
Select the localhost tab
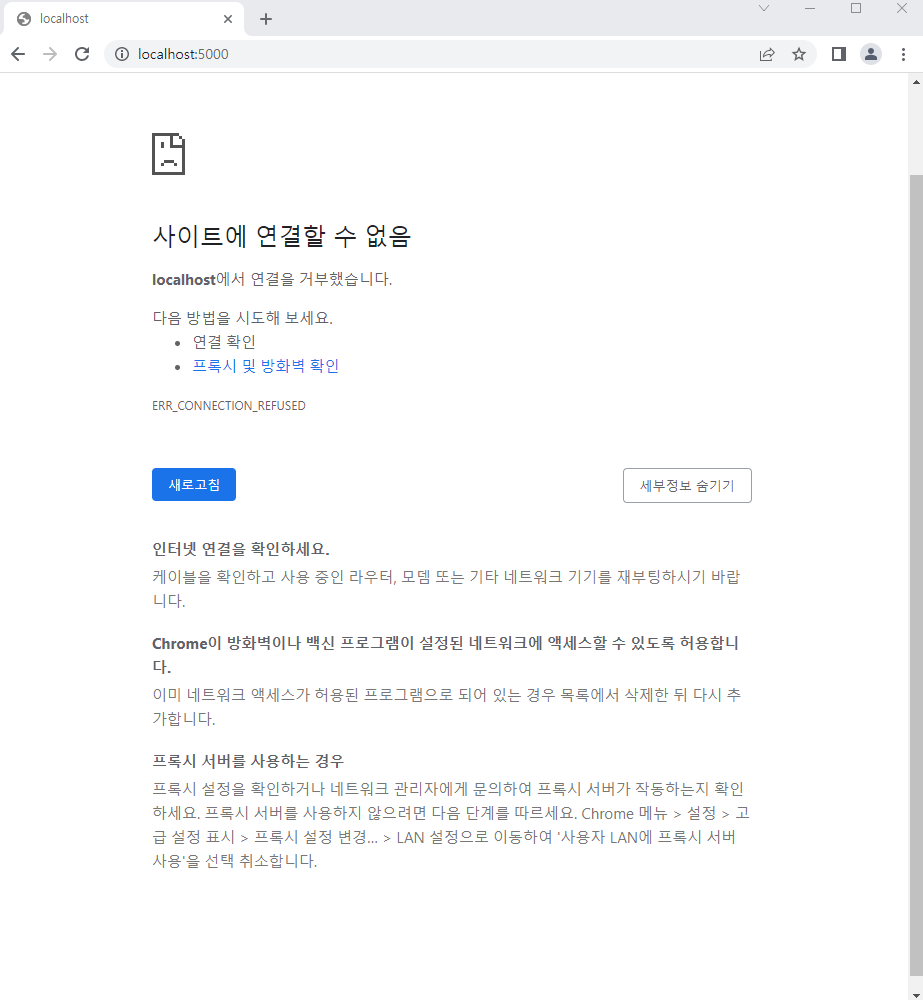pos(124,19)
